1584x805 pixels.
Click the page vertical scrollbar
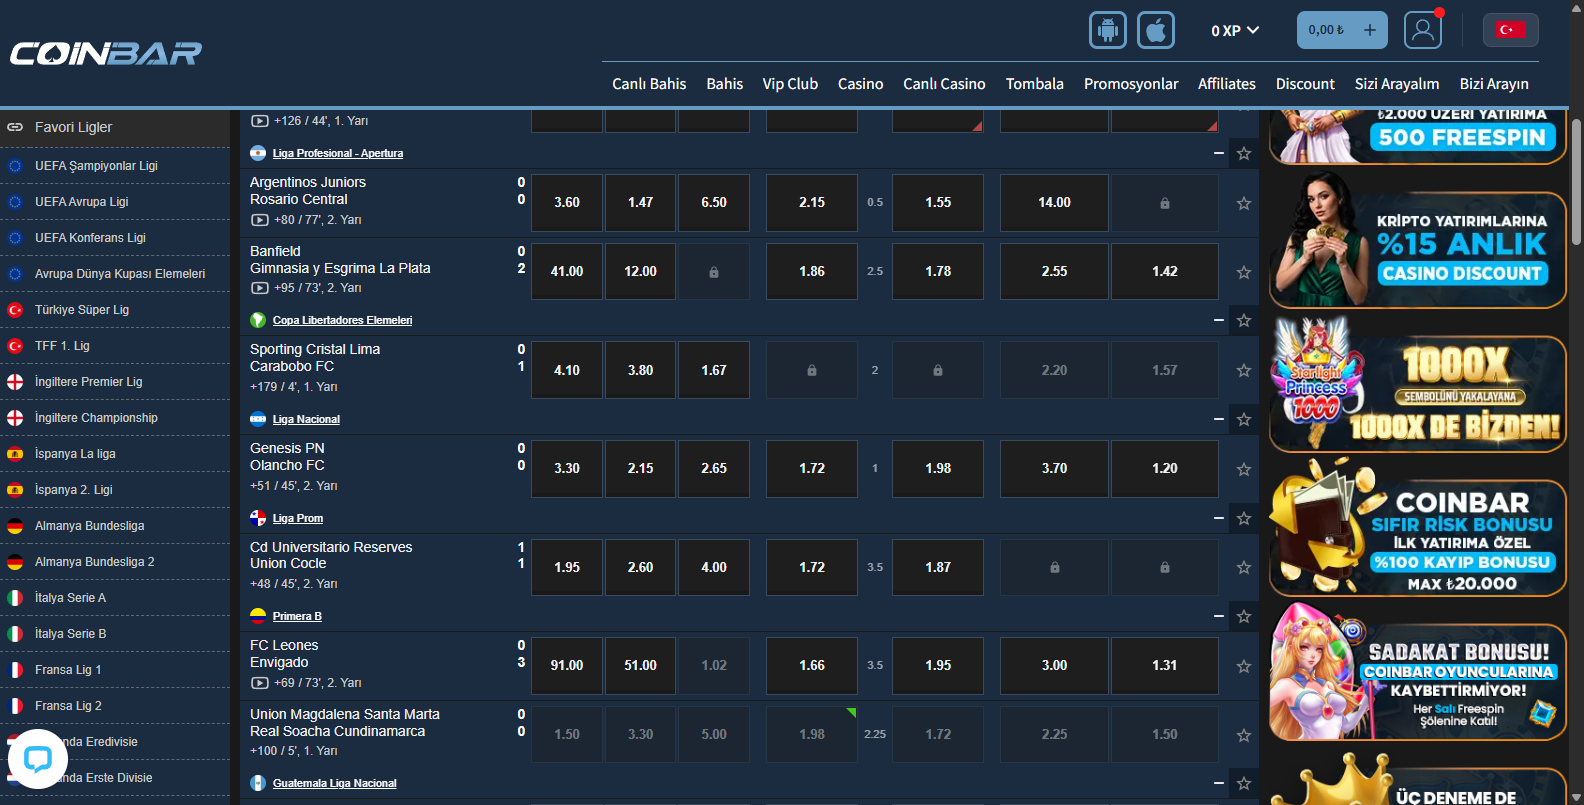point(1577,180)
